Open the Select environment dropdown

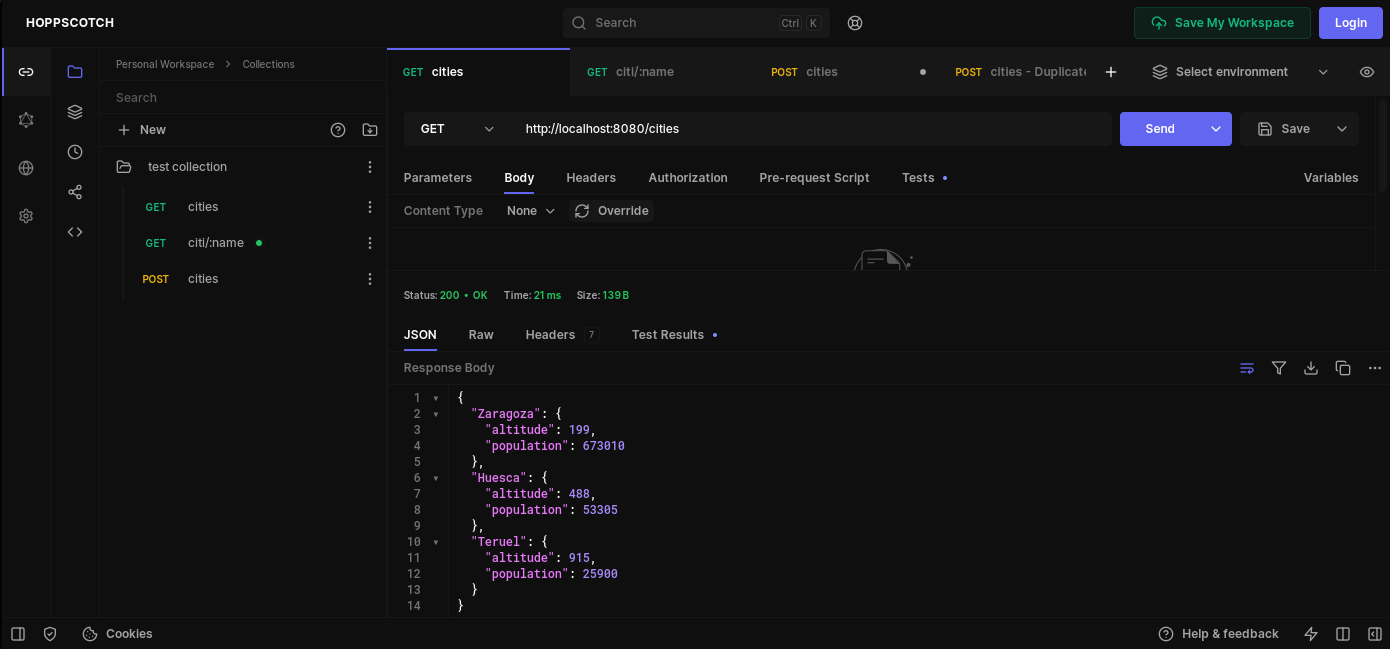[1240, 72]
